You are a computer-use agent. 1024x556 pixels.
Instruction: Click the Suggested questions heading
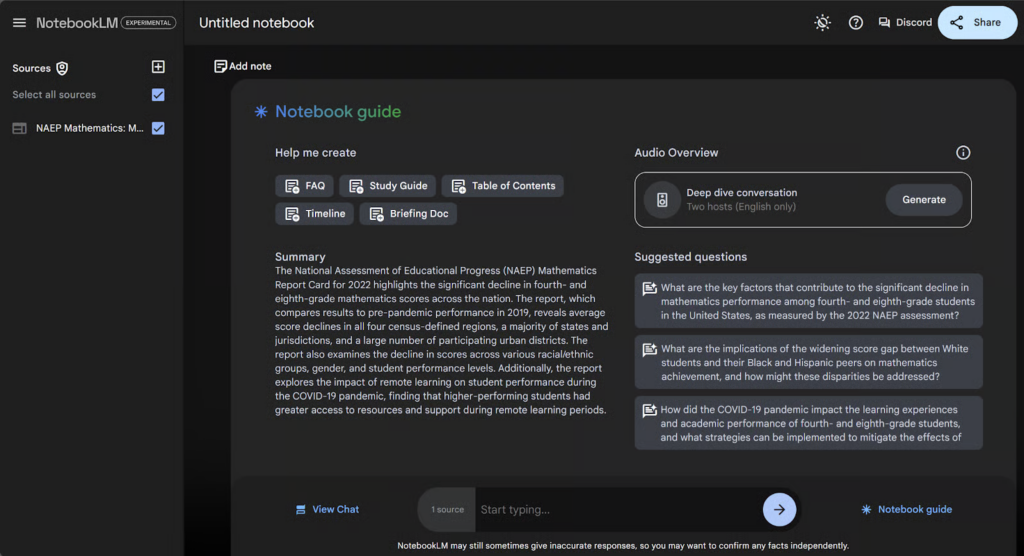[690, 257]
